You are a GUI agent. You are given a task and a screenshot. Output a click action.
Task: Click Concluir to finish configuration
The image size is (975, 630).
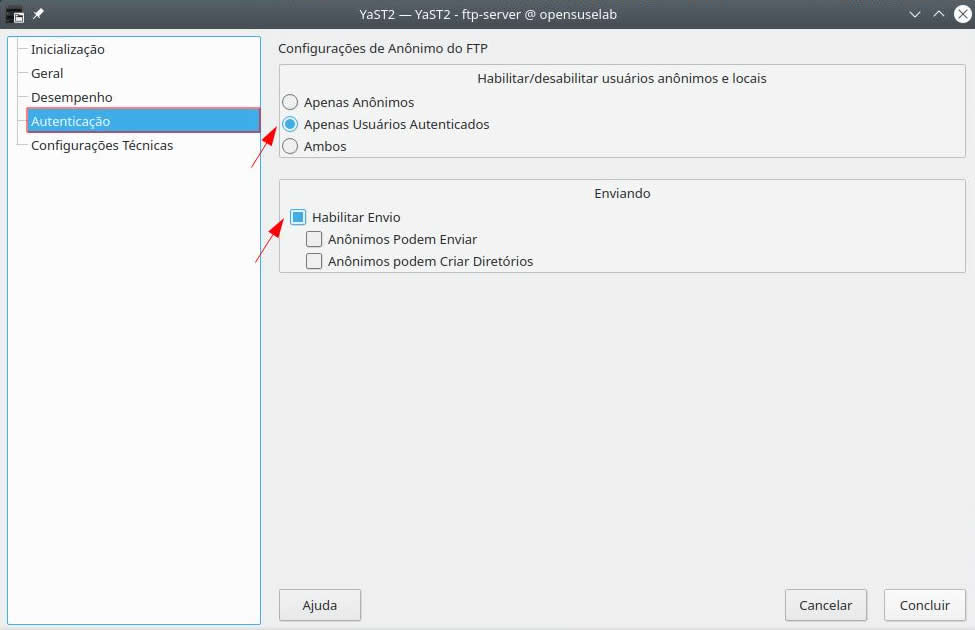point(924,605)
